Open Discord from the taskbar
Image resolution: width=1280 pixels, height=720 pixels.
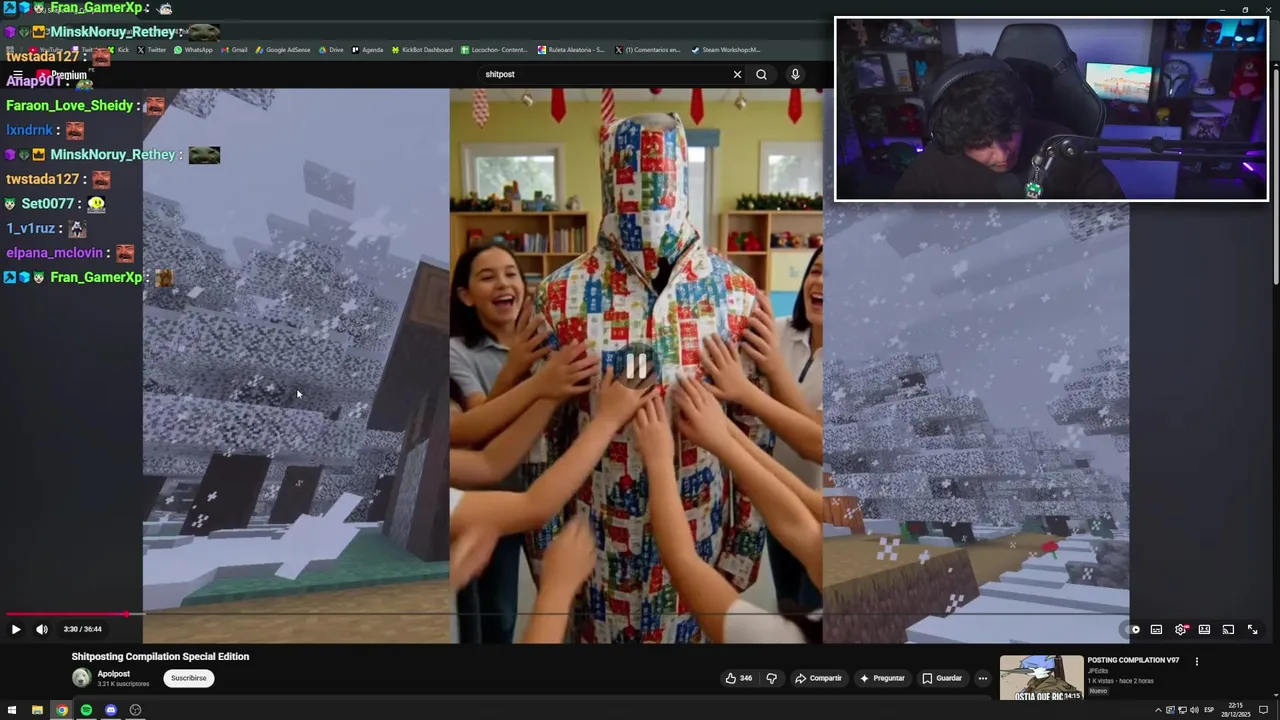pos(111,710)
